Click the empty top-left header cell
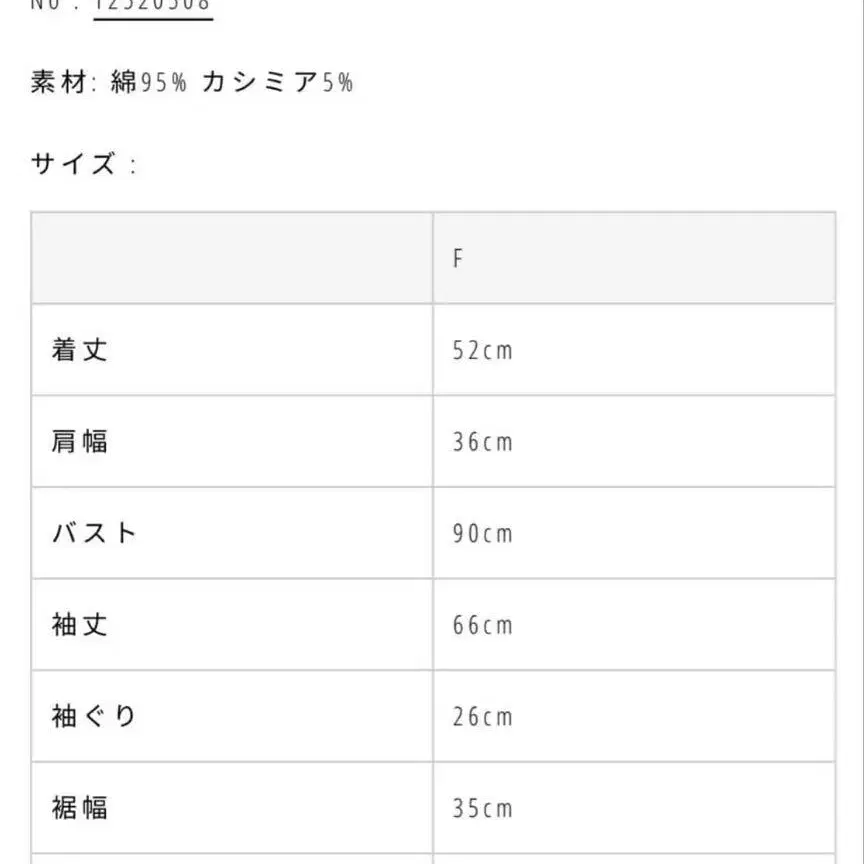Viewport: 864px width, 864px height. pos(232,258)
